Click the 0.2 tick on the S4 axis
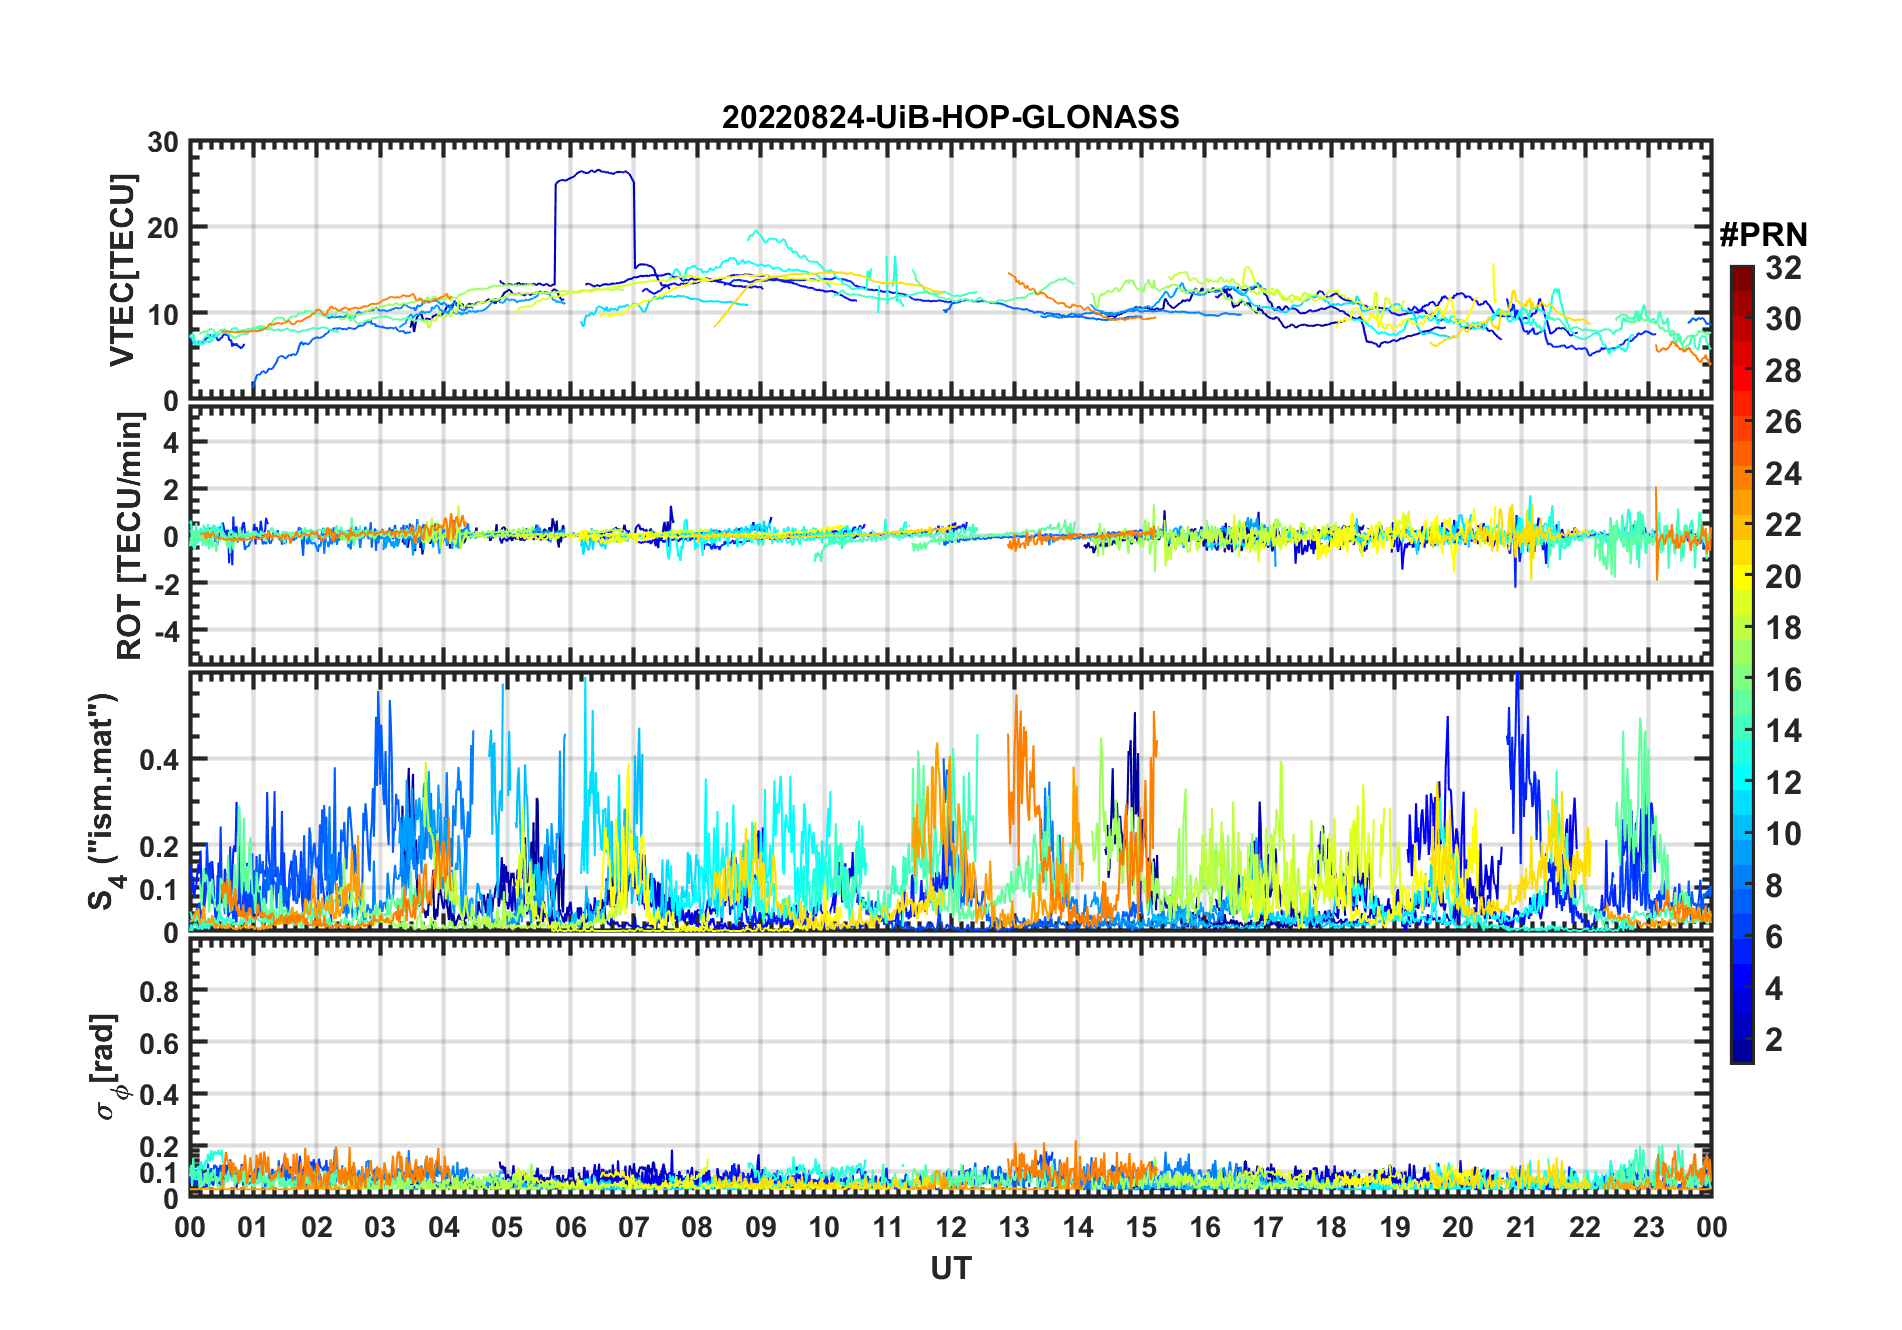Screen dimensions: 1902x1330 coord(158,847)
